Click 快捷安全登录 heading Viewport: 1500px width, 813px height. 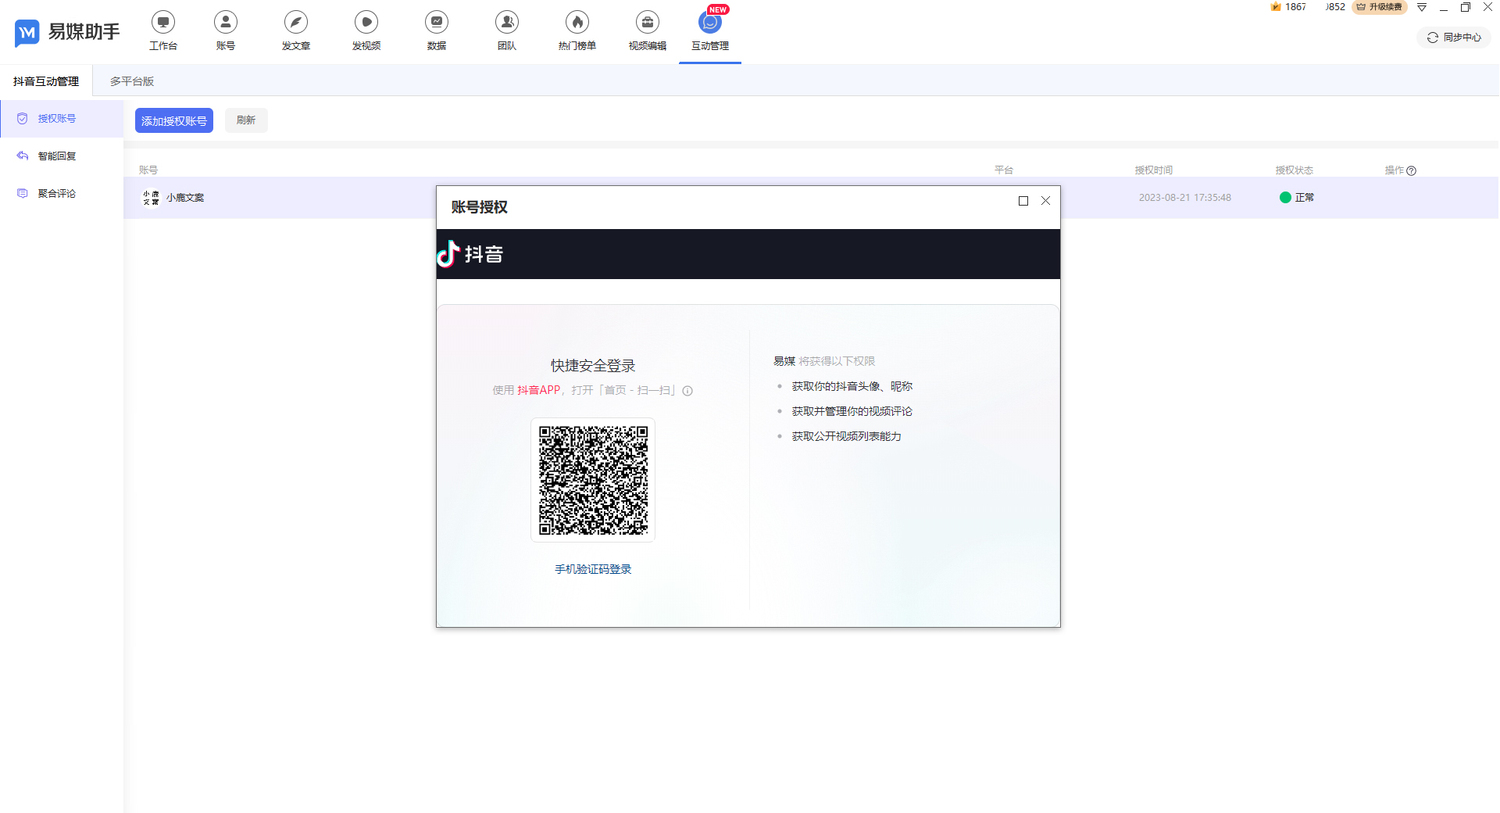coord(593,366)
